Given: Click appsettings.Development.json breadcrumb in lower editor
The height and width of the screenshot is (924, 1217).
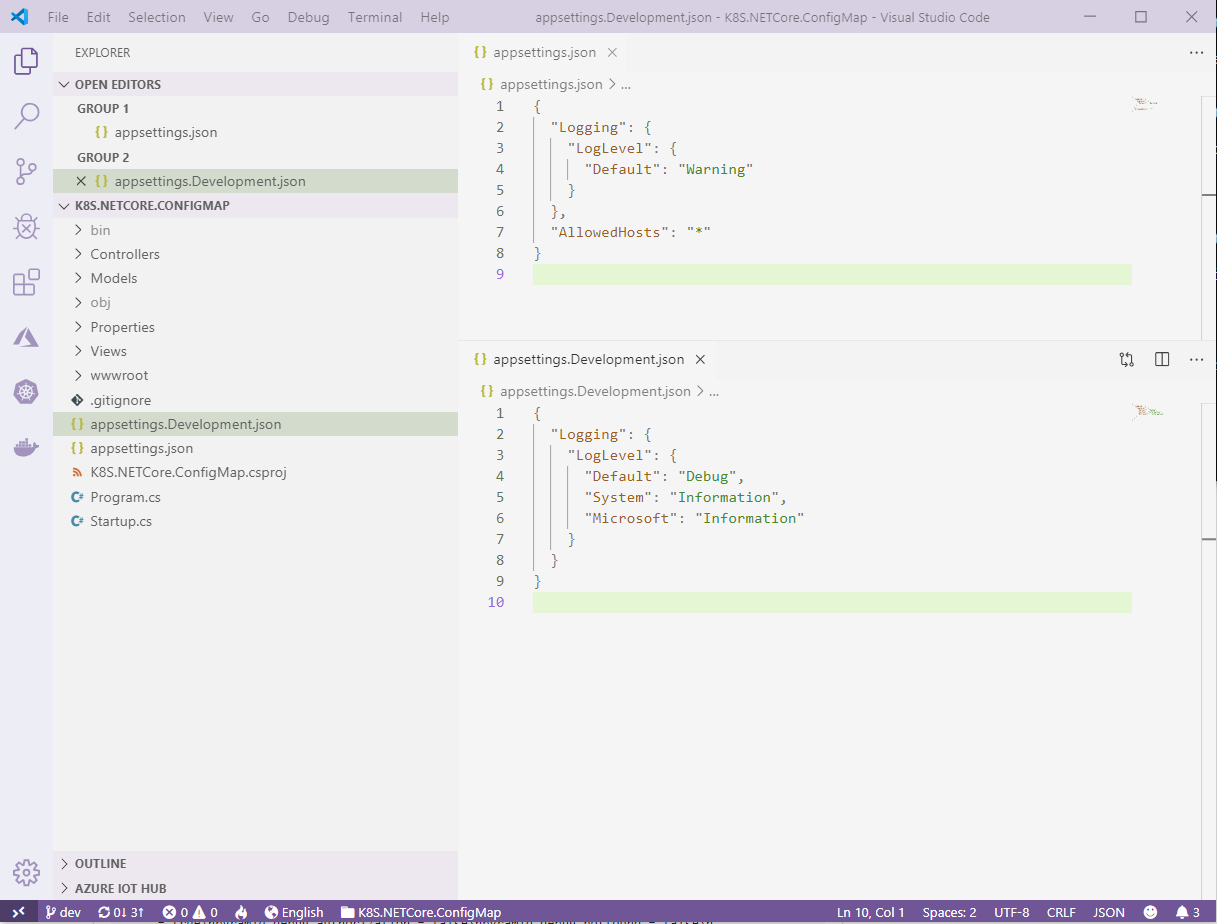Looking at the screenshot, I should pos(585,391).
